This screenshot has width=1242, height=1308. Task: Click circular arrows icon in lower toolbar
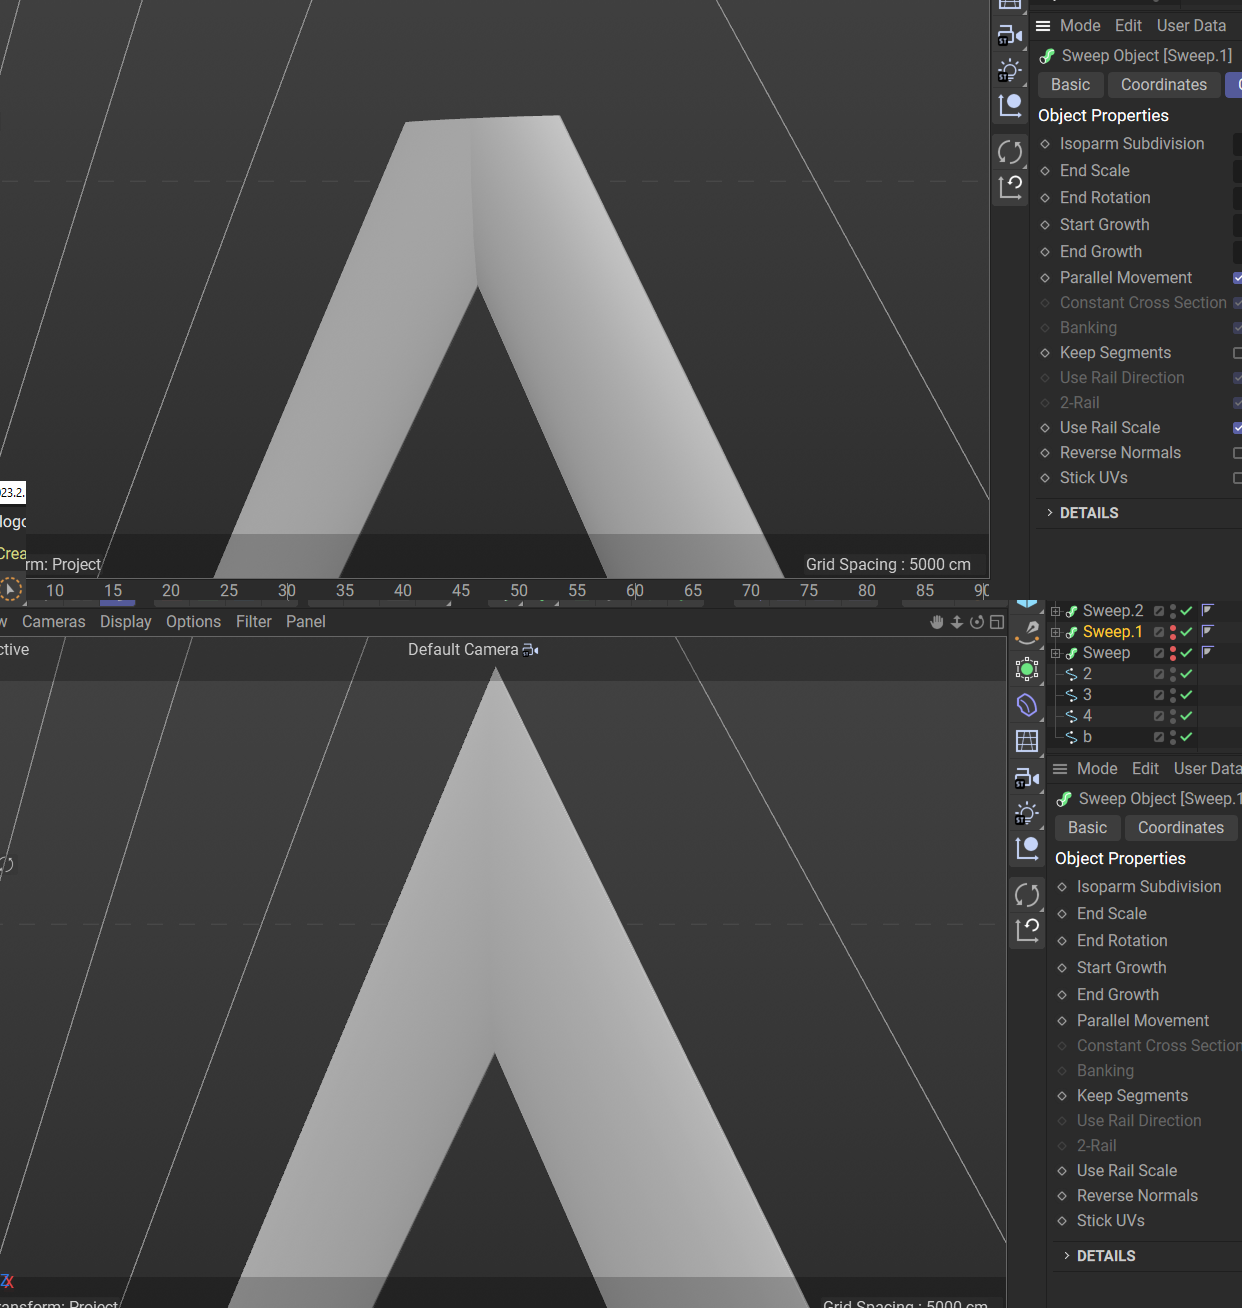tap(1027, 895)
